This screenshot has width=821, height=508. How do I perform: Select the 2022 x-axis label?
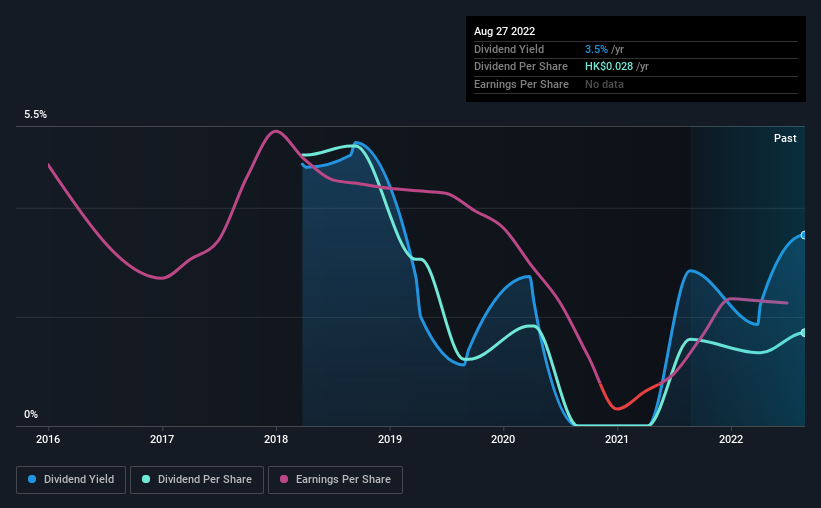[x=731, y=439]
